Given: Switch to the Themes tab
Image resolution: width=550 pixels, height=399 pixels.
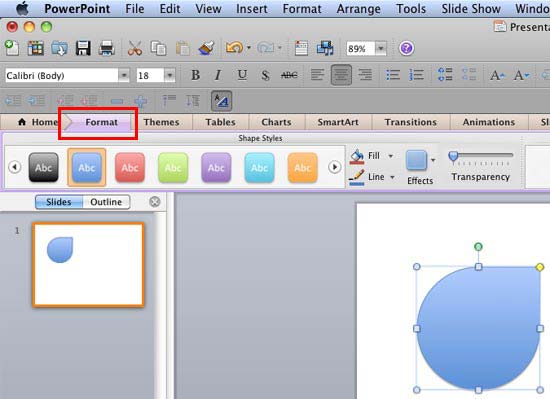Looking at the screenshot, I should [x=161, y=122].
